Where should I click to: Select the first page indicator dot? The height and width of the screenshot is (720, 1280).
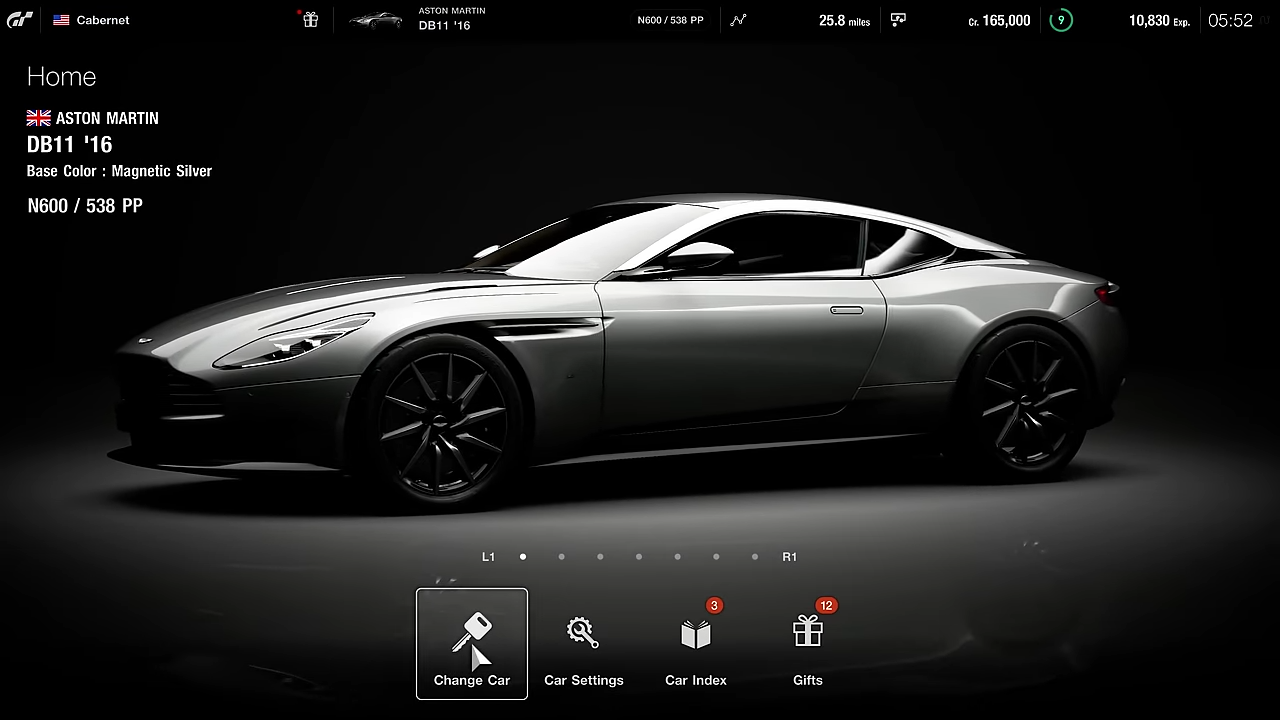point(523,557)
